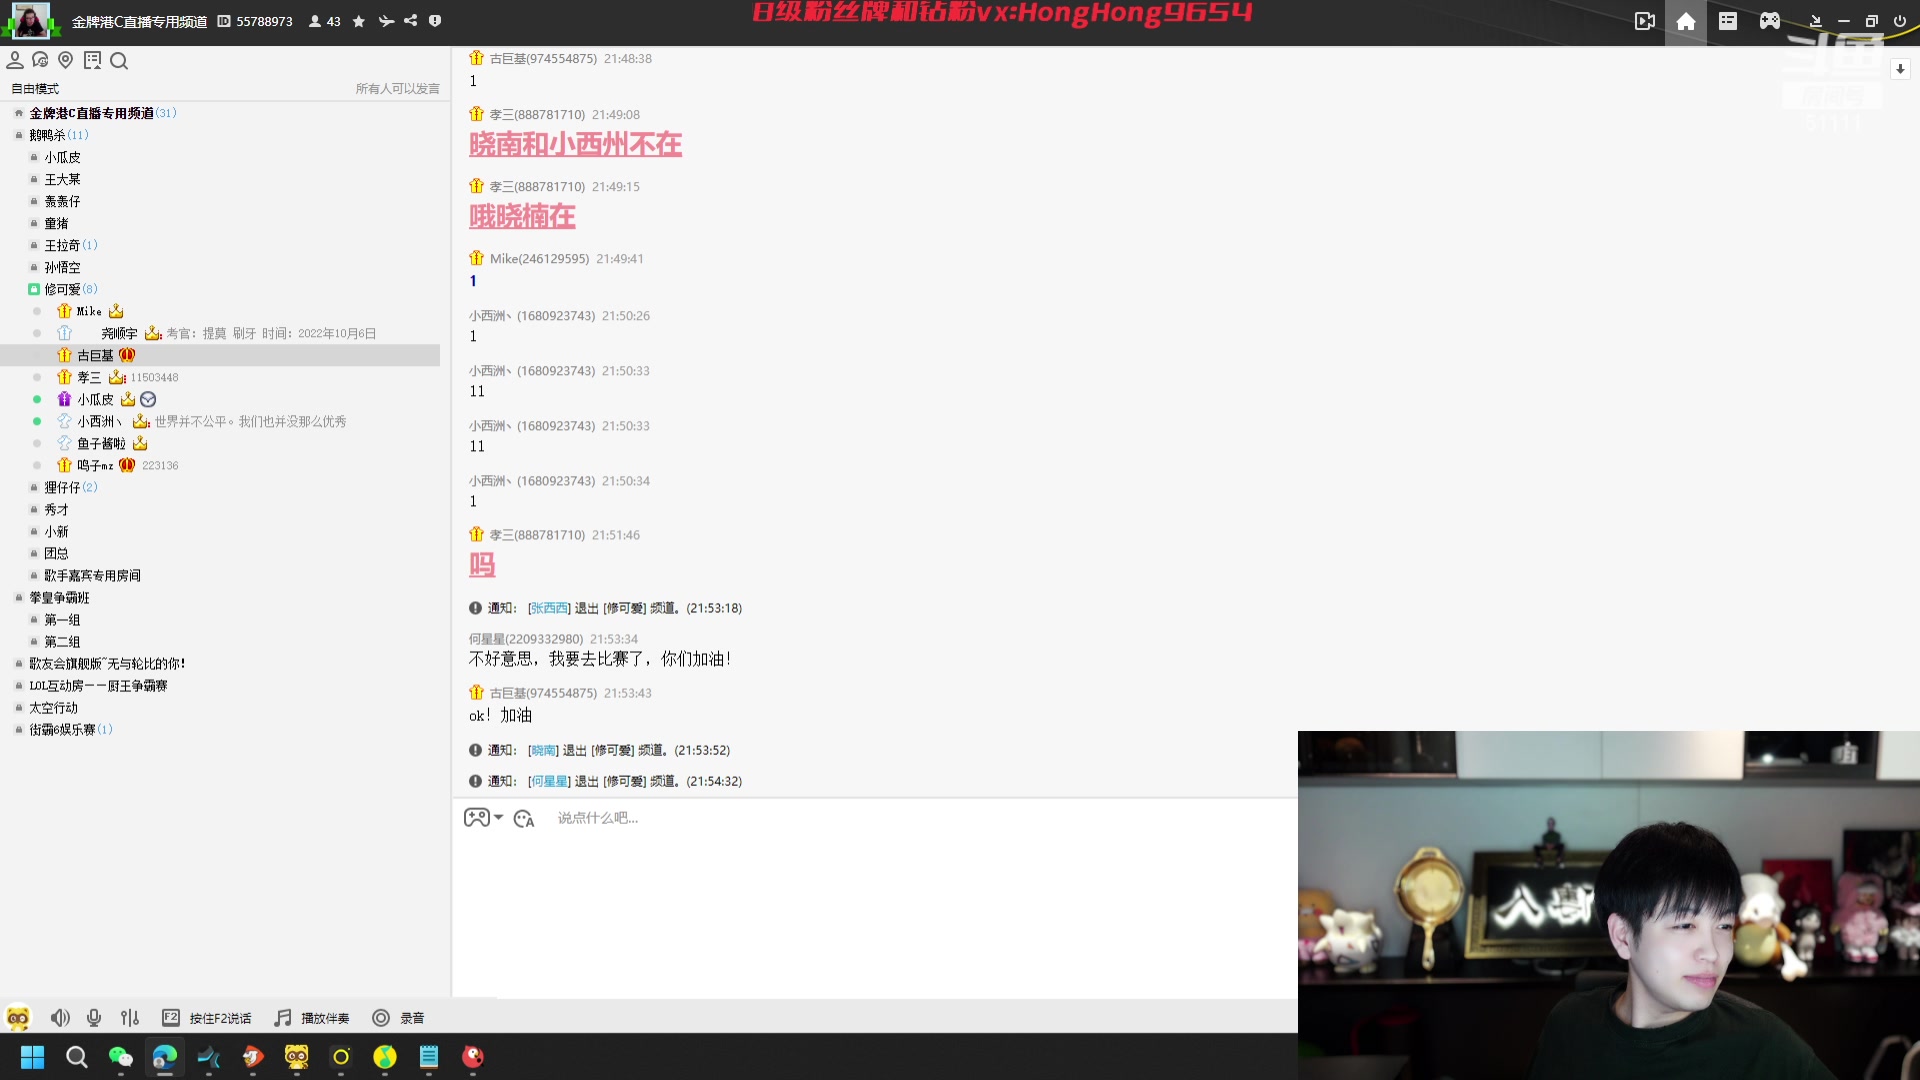Screen dimensions: 1920x1080
Task: Click the favorite star icon in title bar
Action: (359, 21)
